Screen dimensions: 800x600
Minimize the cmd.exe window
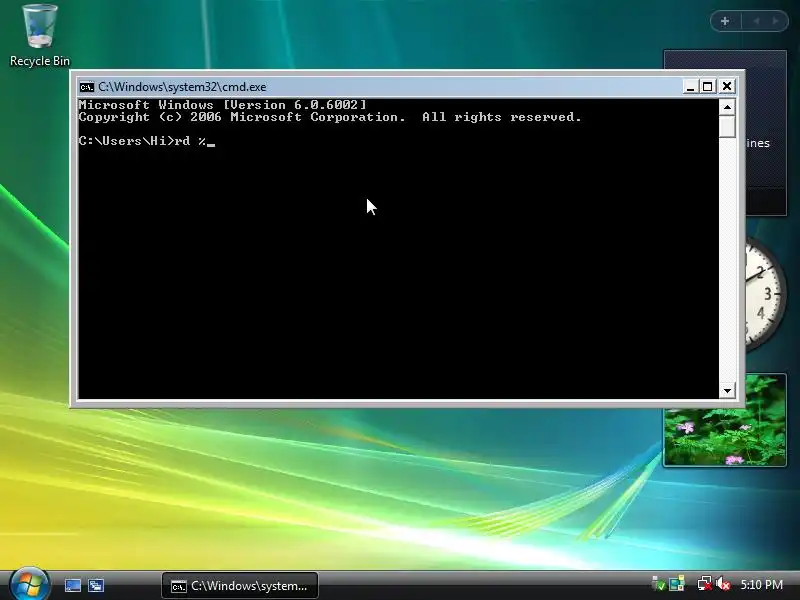tap(690, 86)
